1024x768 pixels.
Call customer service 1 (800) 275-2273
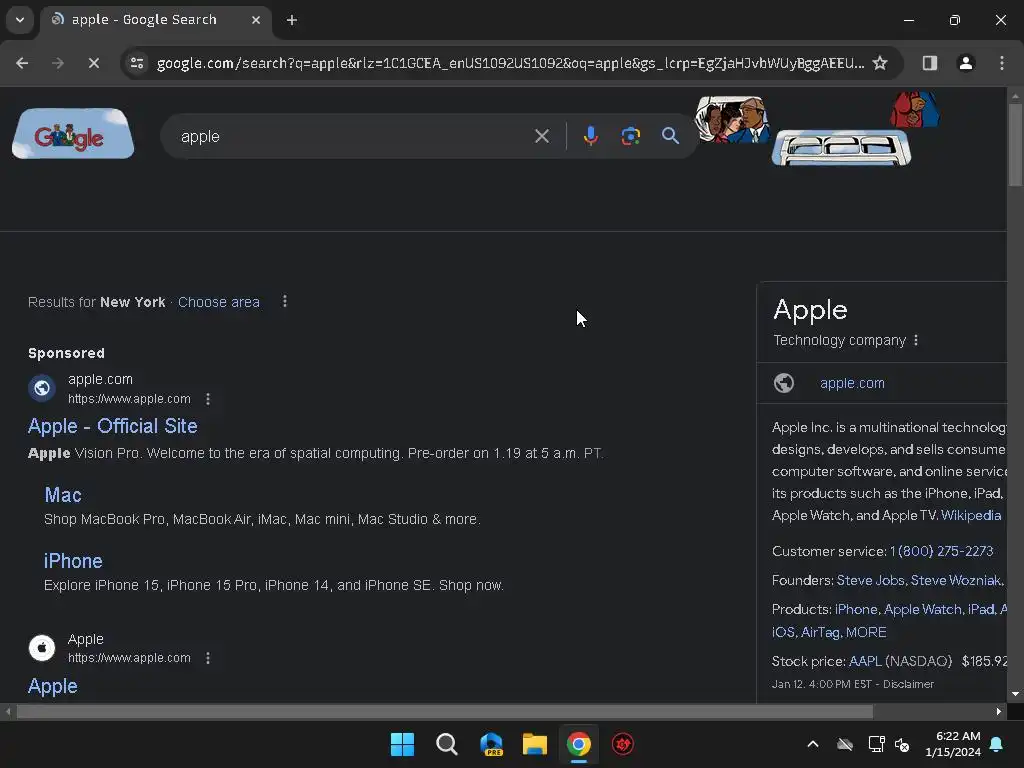pos(941,551)
